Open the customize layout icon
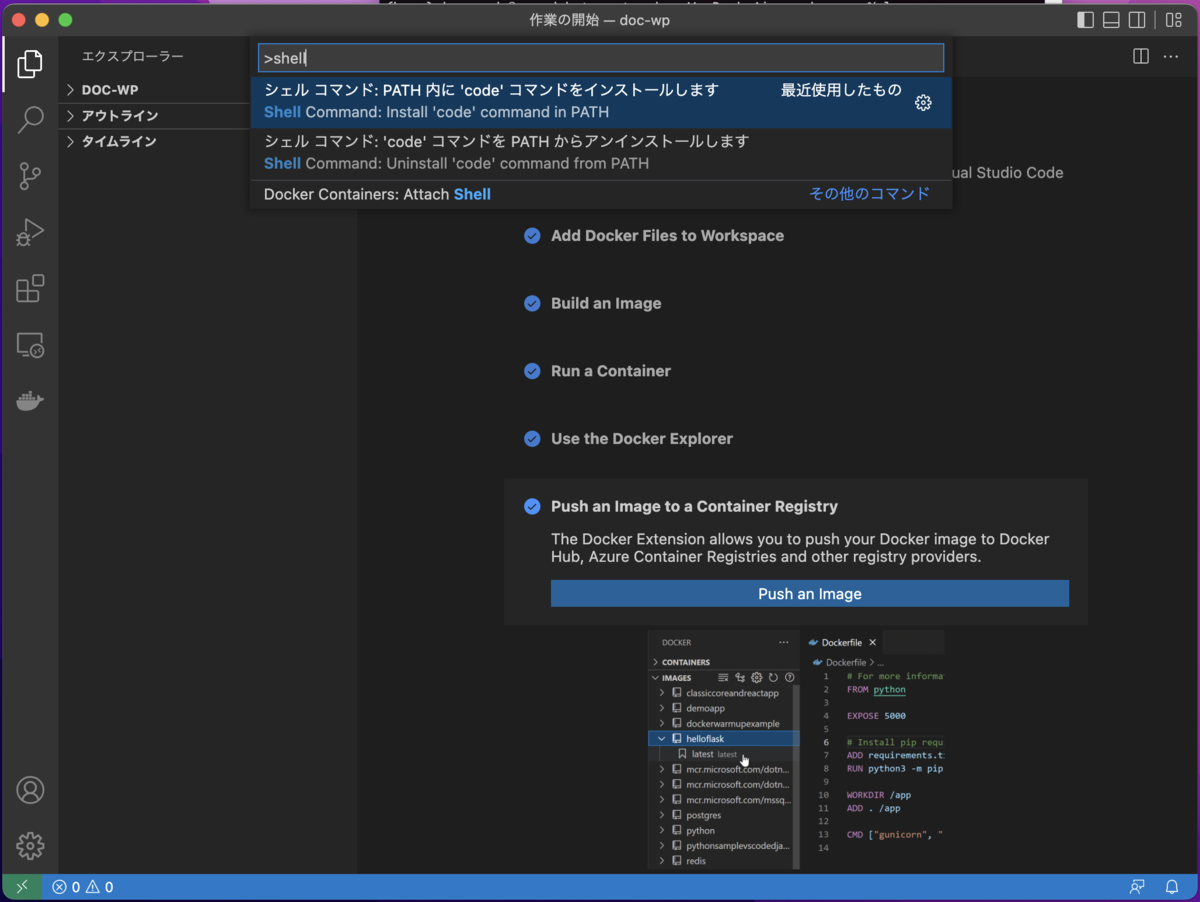Viewport: 1200px width, 902px height. pos(1173,20)
